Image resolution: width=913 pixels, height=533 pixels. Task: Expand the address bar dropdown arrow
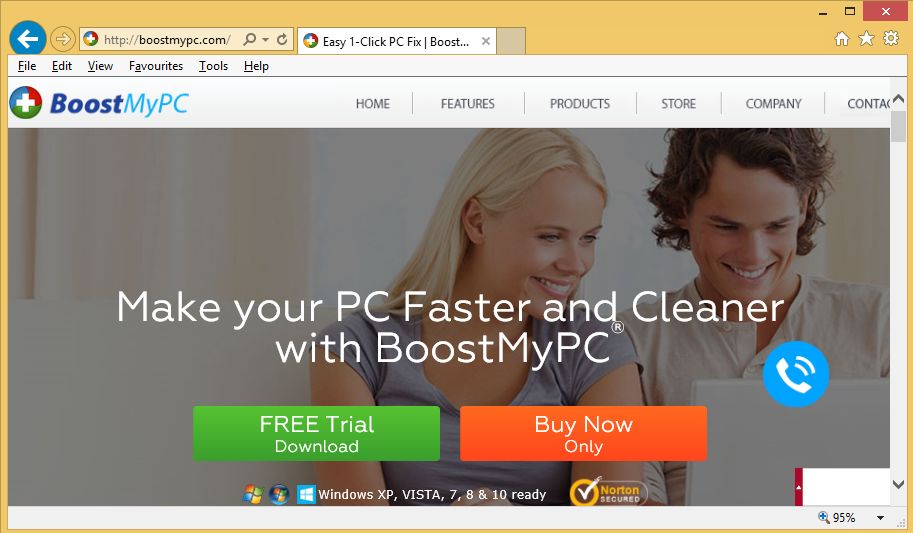(266, 40)
